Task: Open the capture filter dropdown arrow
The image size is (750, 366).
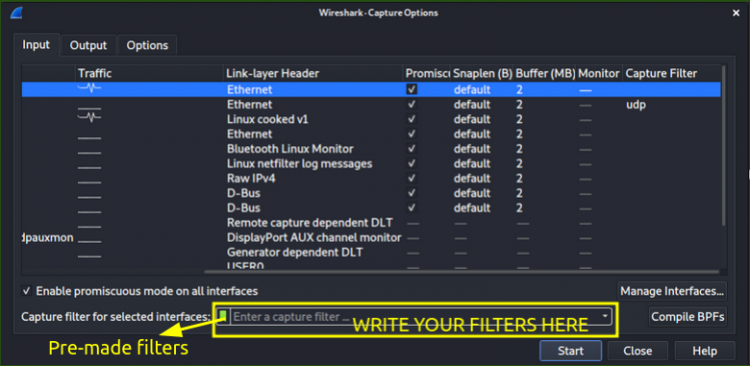Action: [x=605, y=316]
